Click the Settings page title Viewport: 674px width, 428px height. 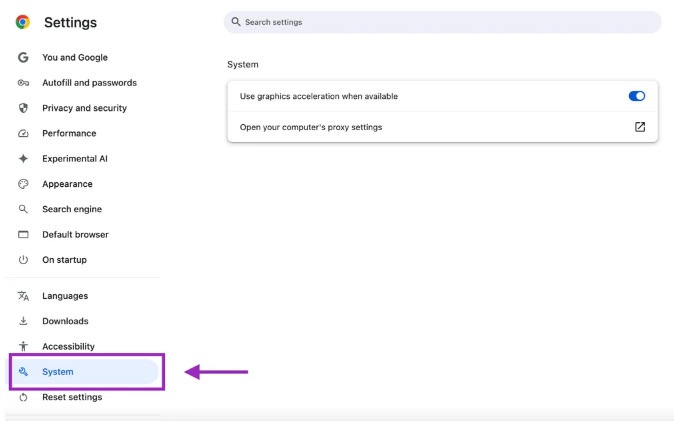(70, 22)
